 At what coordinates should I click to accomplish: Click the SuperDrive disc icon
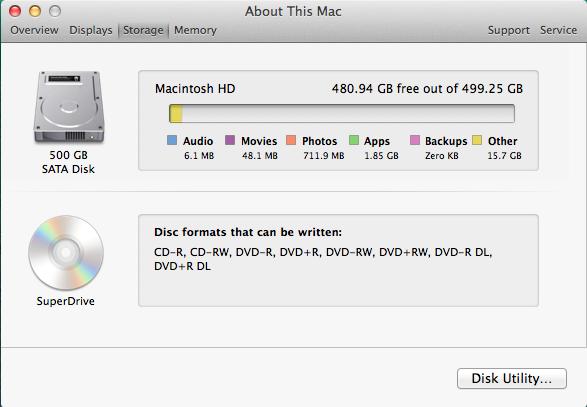click(x=66, y=253)
